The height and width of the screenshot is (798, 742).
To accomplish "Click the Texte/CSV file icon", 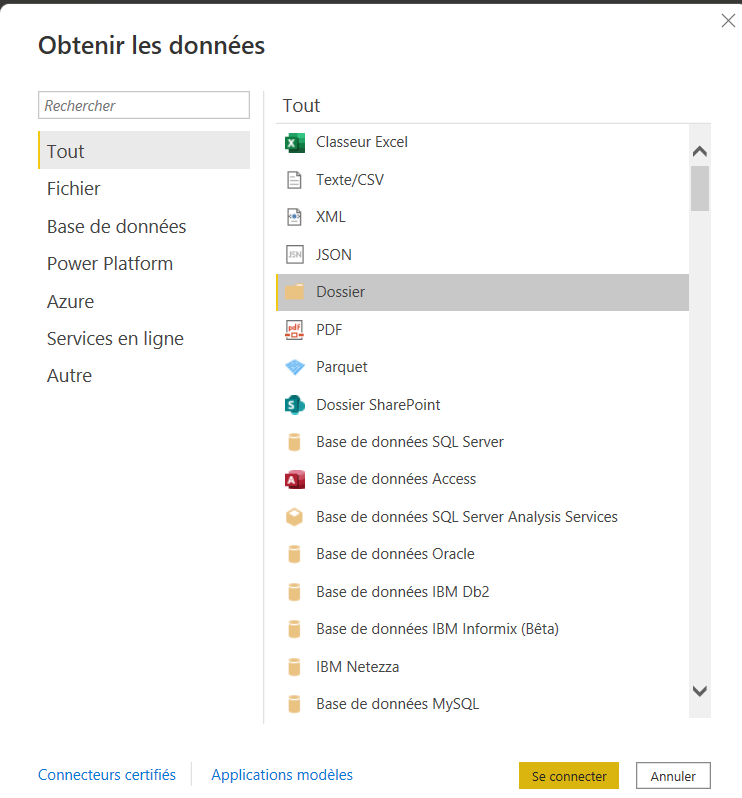I will 295,180.
